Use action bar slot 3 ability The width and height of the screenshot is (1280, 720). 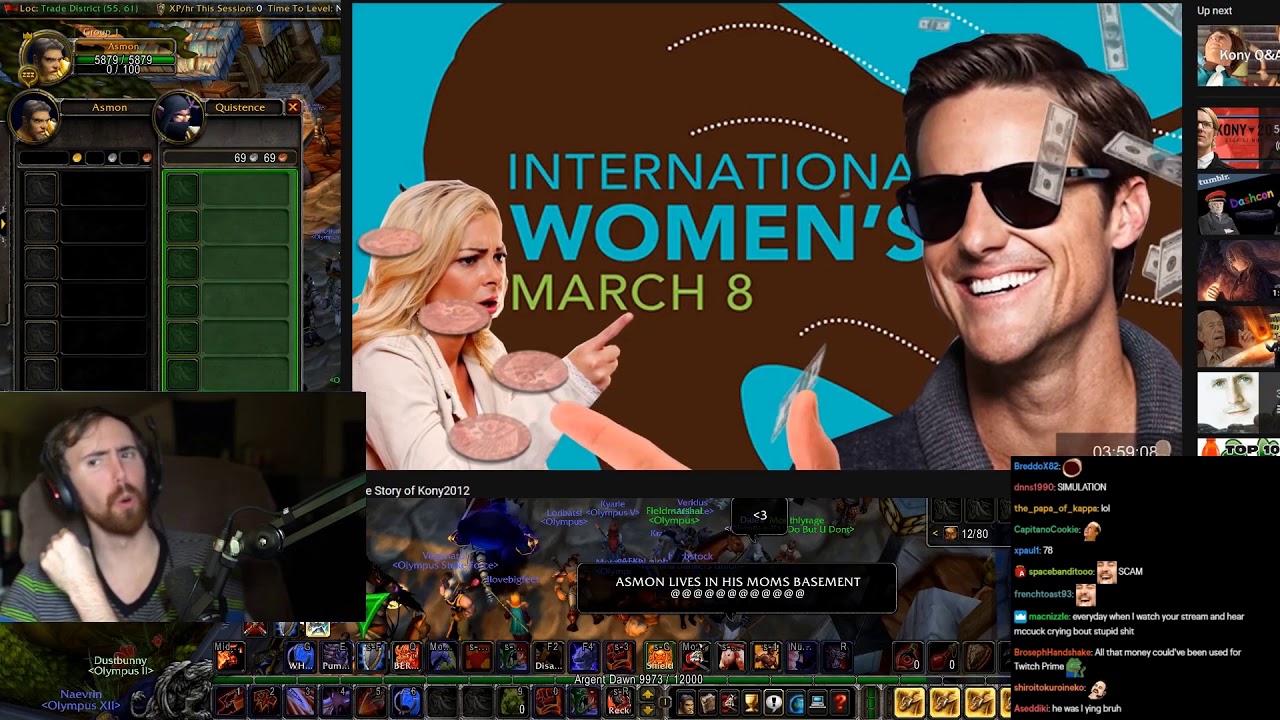300,701
